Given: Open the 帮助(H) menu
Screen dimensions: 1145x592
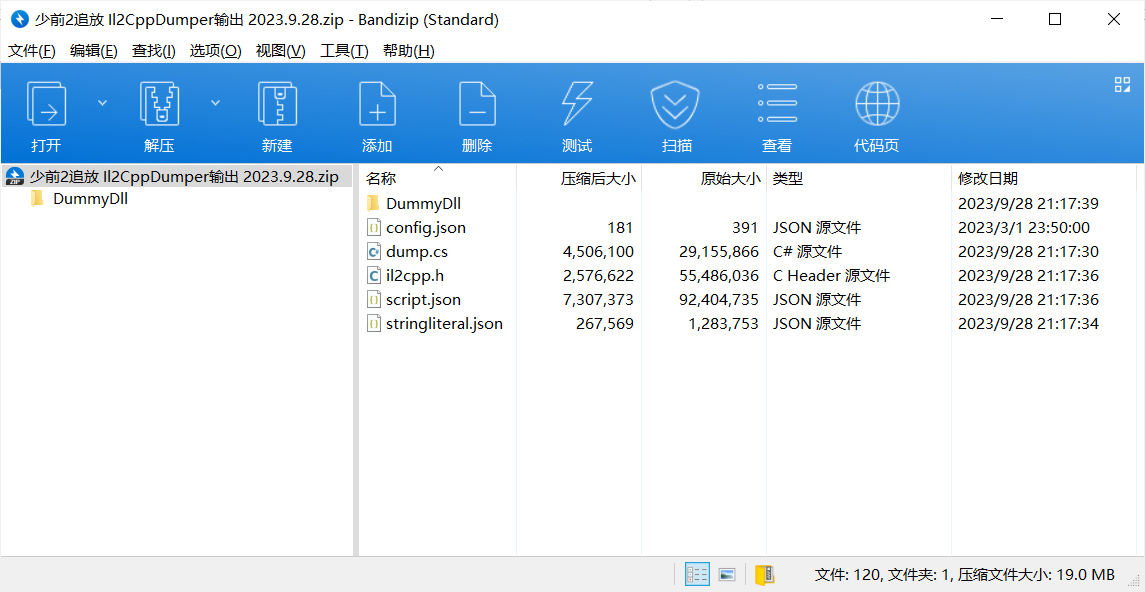Looking at the screenshot, I should [408, 50].
